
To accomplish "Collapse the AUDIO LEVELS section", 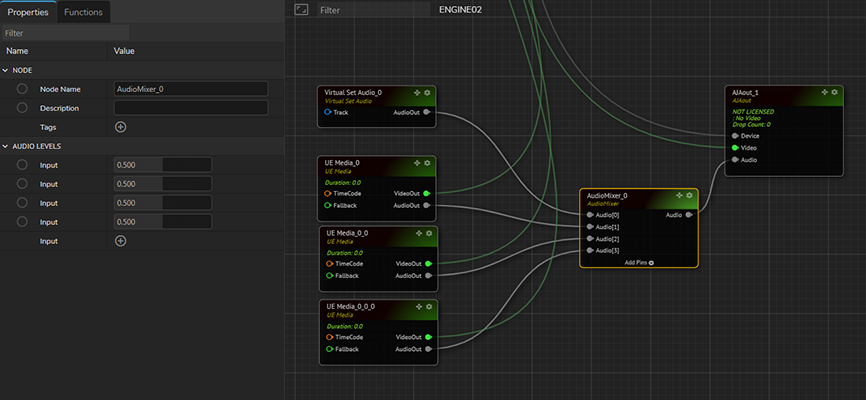I will point(6,146).
